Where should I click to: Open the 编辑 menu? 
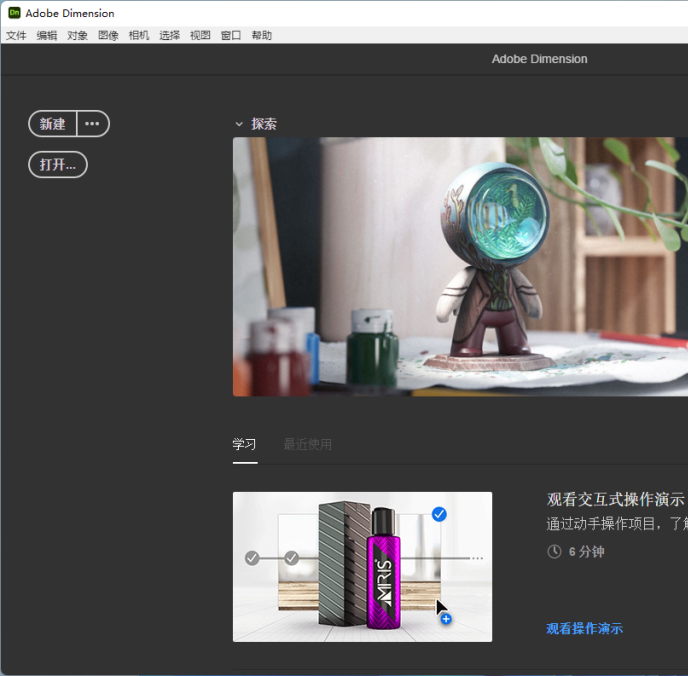pos(47,36)
